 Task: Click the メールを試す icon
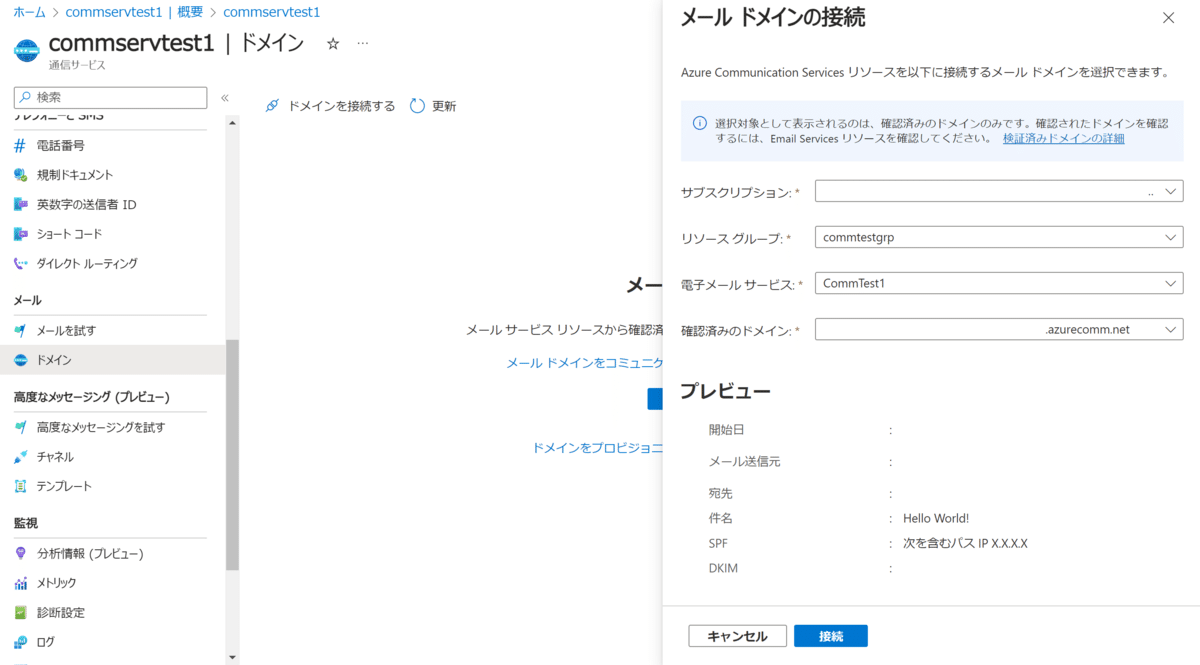coord(20,331)
